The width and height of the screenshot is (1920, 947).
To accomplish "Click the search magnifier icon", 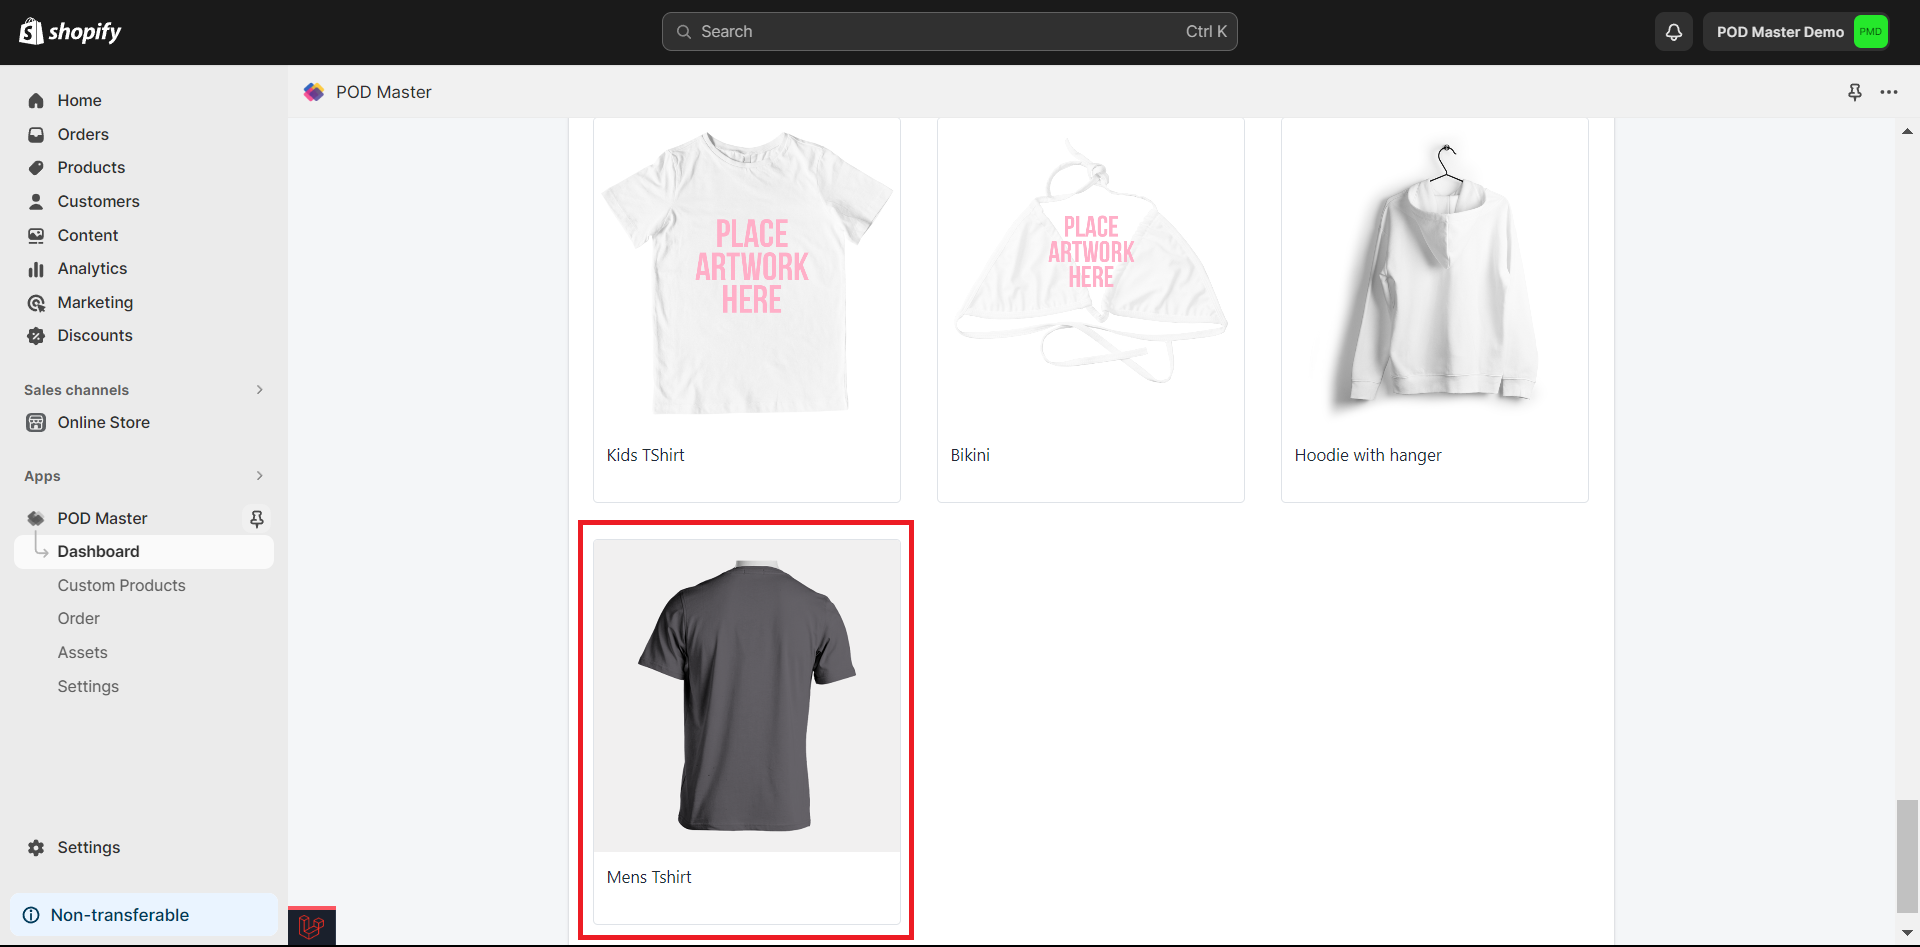I will point(684,32).
